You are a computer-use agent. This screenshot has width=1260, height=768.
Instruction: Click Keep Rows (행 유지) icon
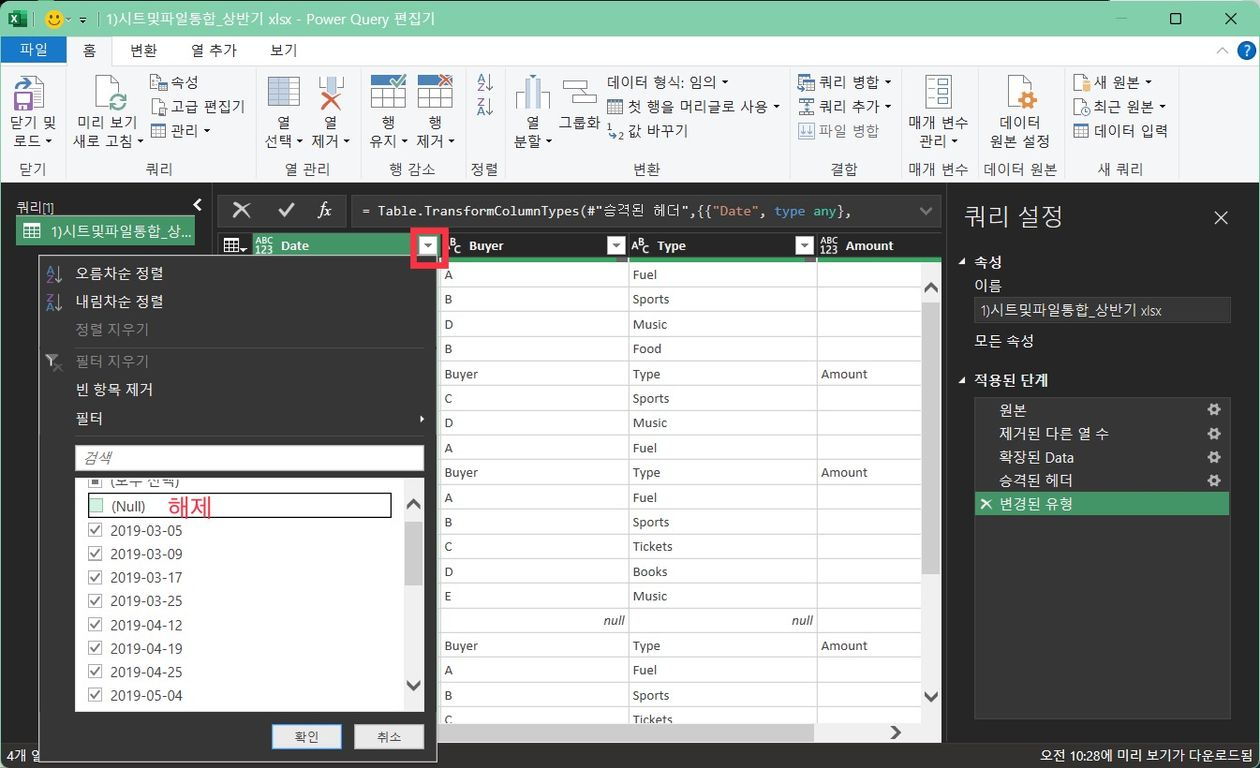tap(387, 91)
